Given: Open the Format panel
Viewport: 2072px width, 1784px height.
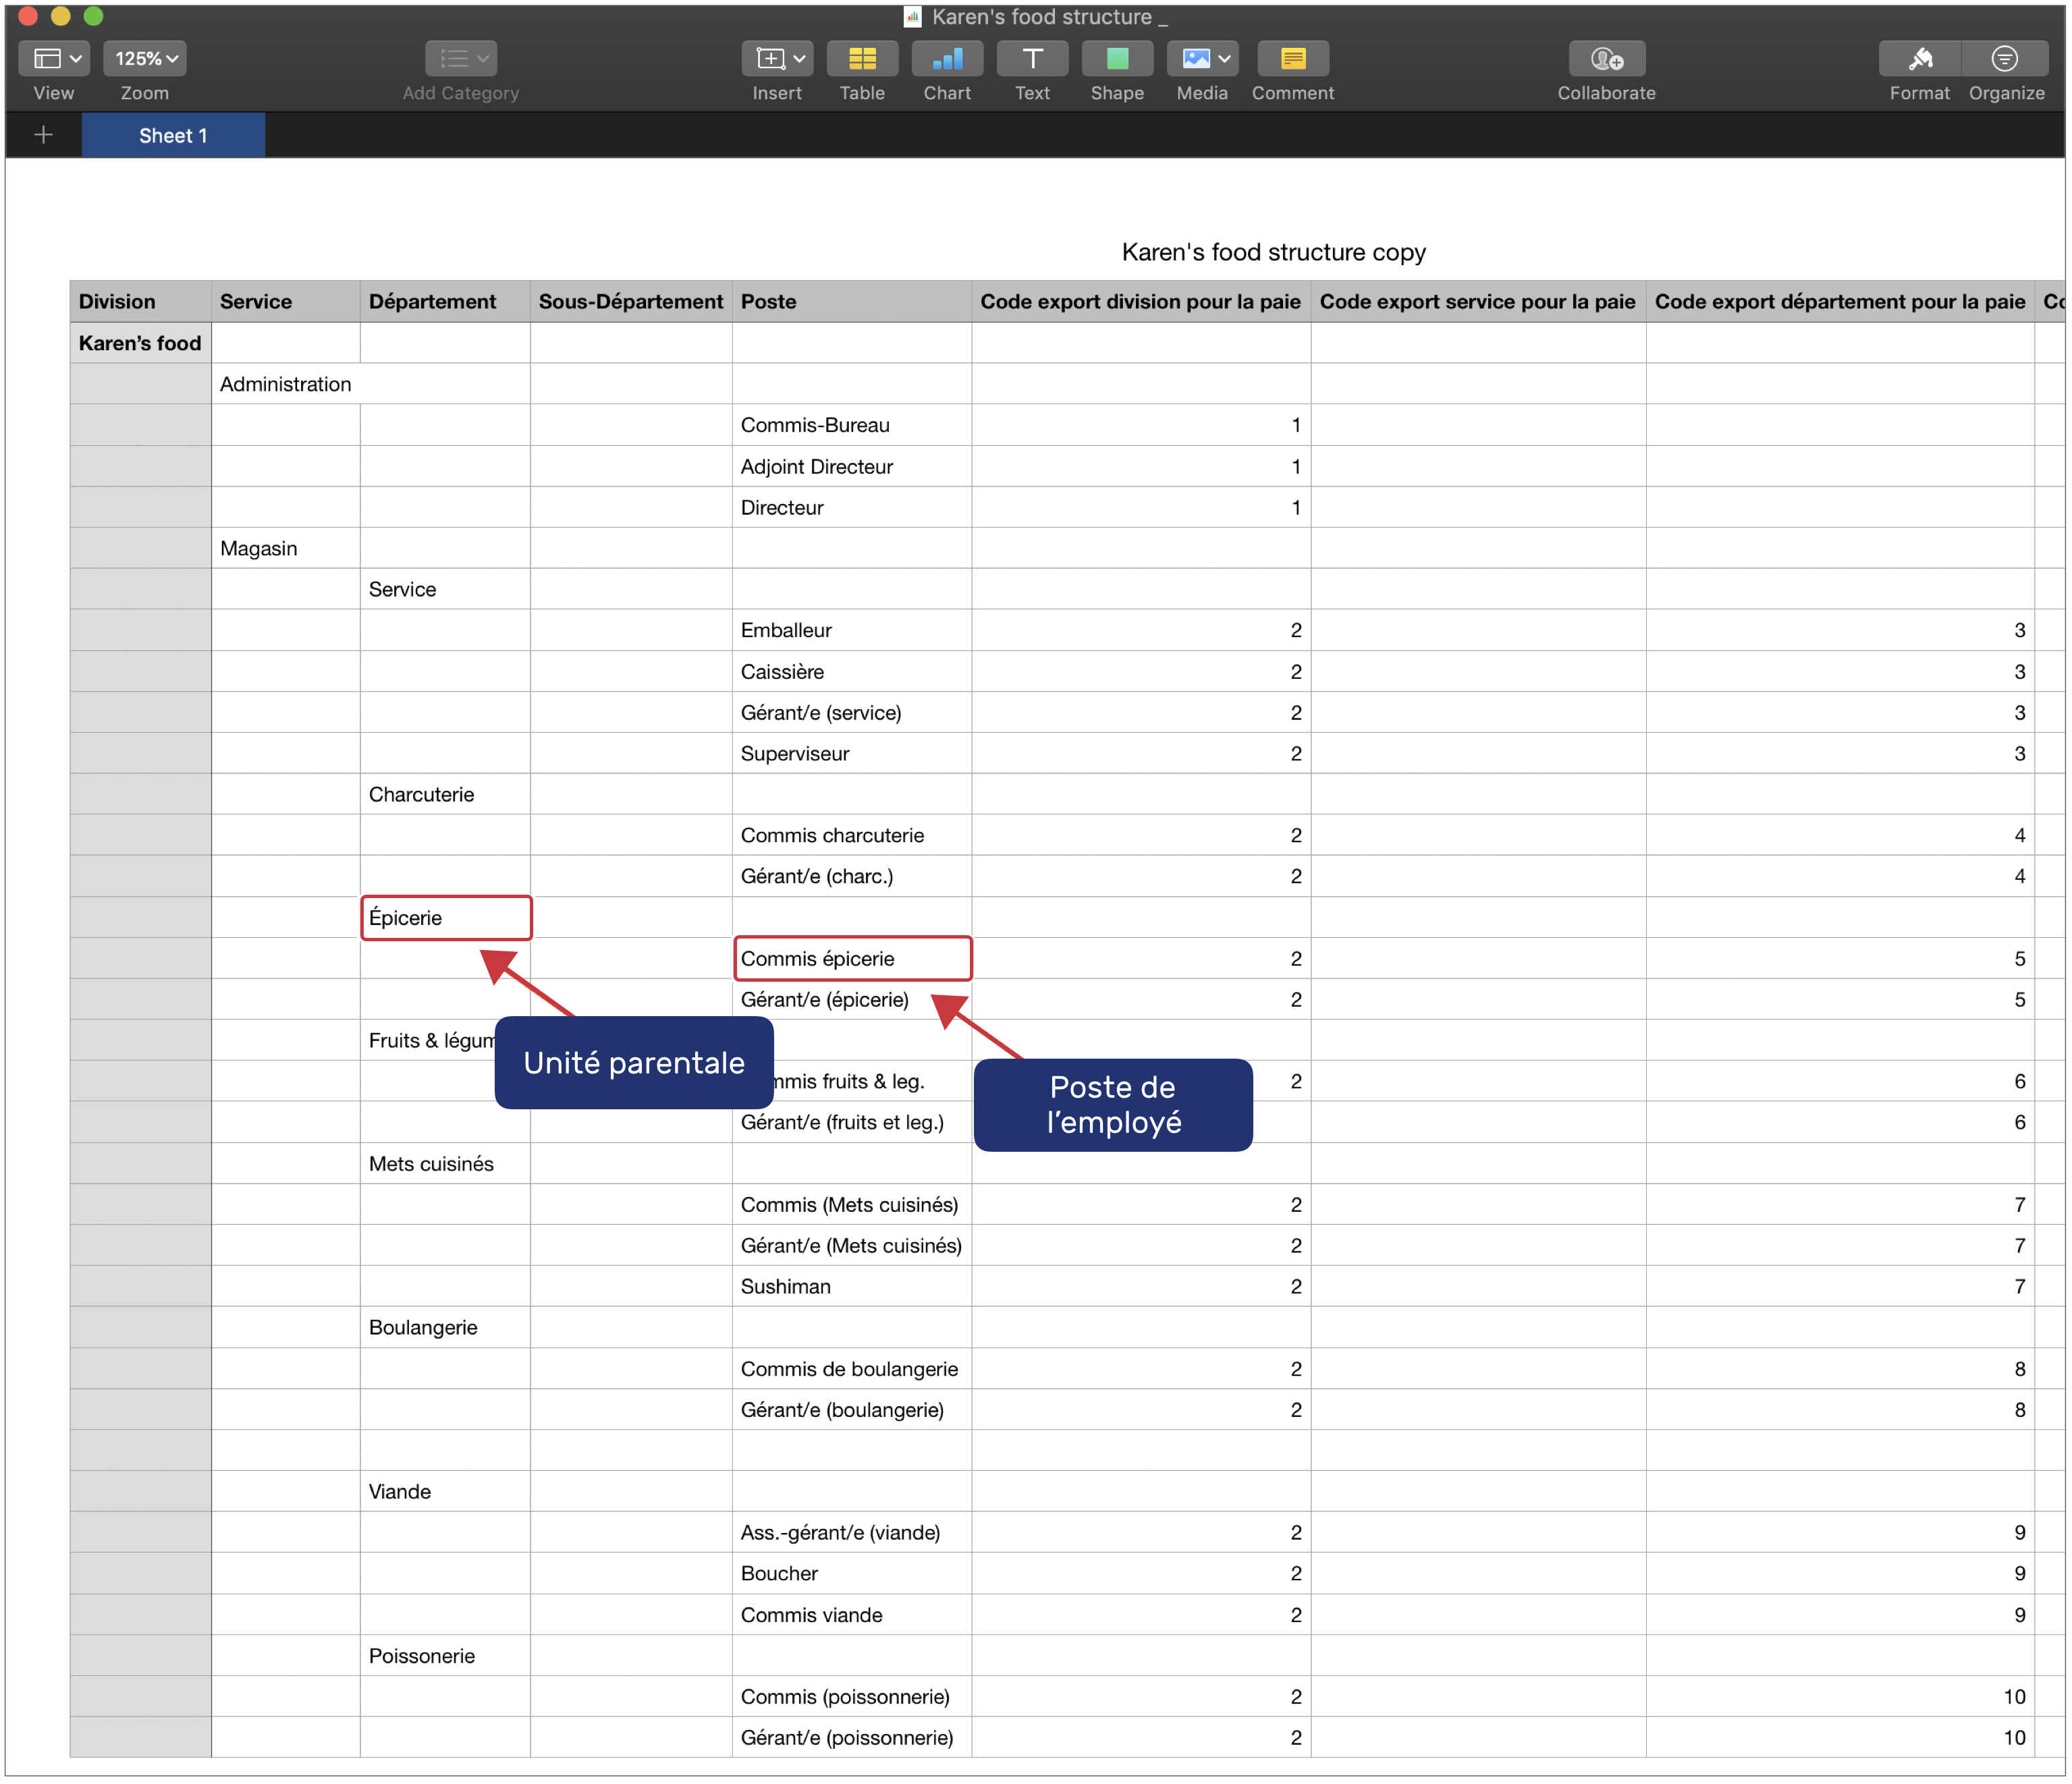Looking at the screenshot, I should pyautogui.click(x=1919, y=59).
